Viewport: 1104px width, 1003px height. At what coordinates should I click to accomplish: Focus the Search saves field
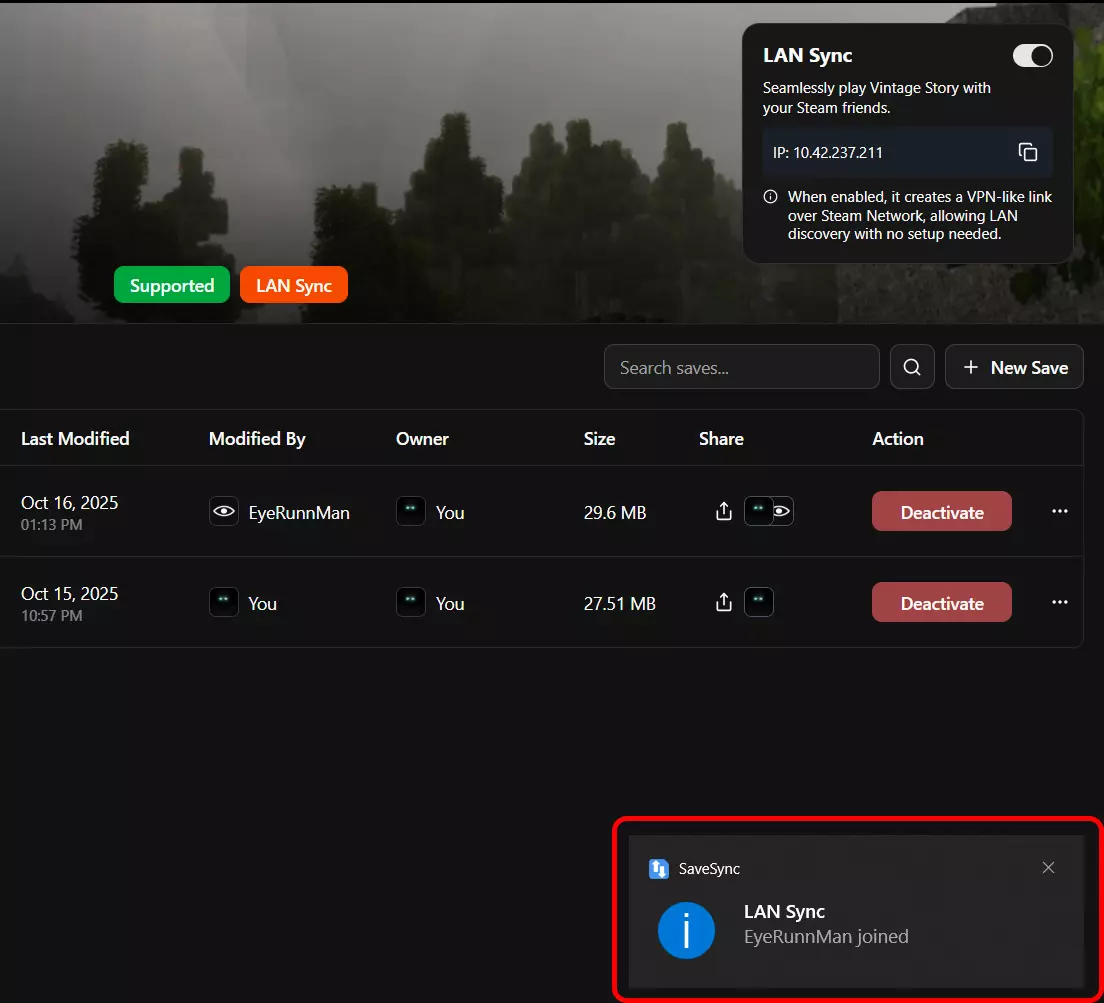(741, 367)
